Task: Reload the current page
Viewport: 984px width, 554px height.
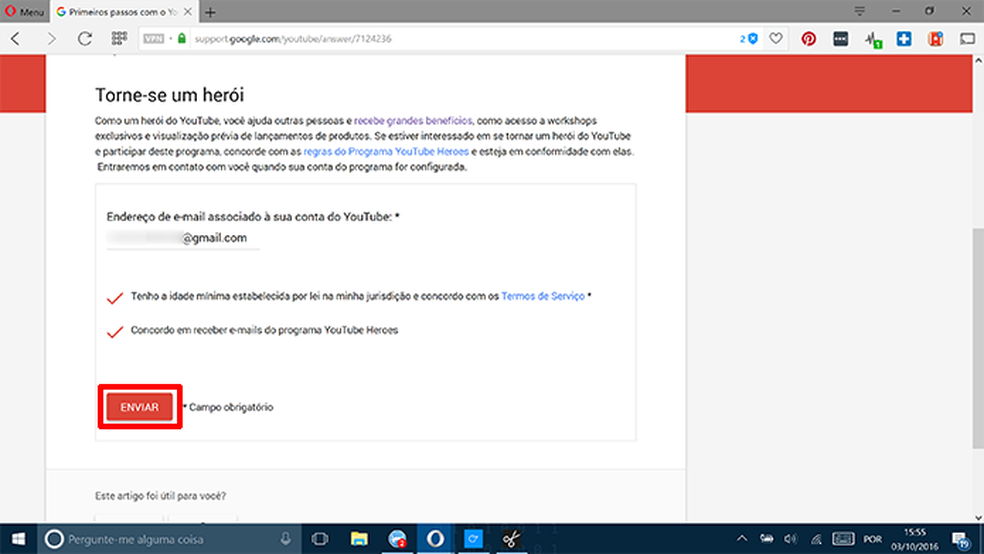Action: point(85,39)
